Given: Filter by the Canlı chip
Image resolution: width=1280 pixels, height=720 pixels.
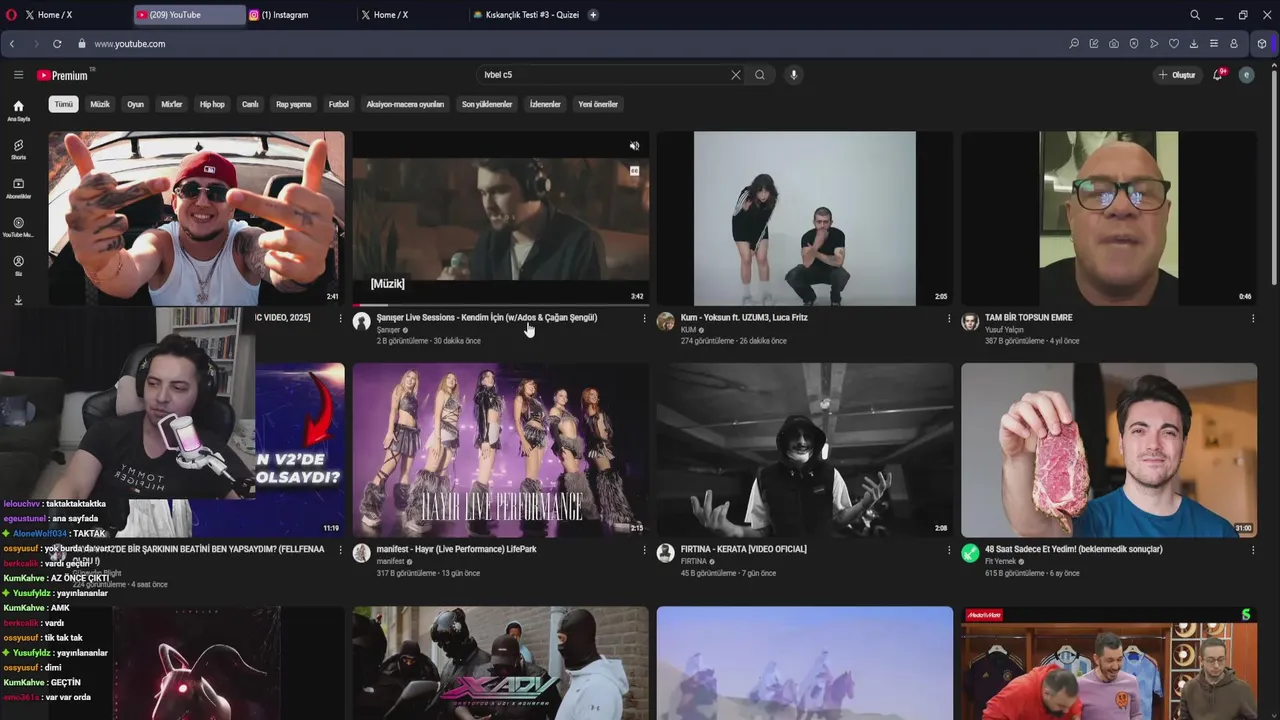Looking at the screenshot, I should [x=250, y=104].
